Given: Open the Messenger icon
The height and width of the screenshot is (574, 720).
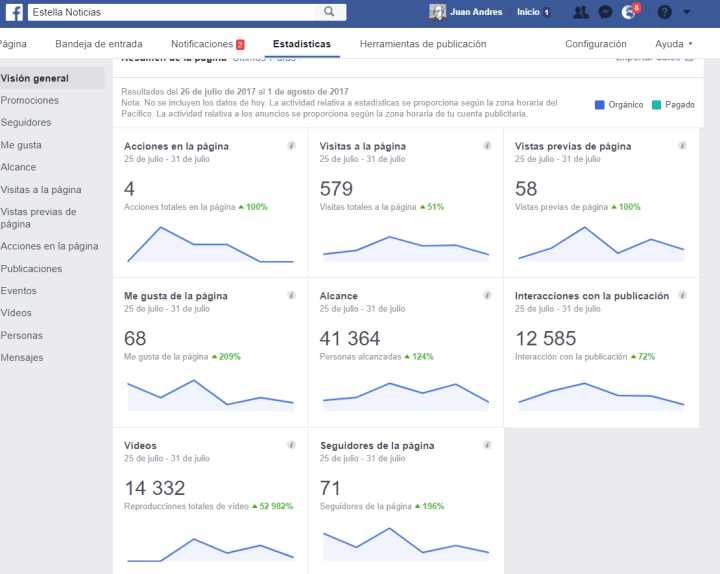Looking at the screenshot, I should click(605, 12).
